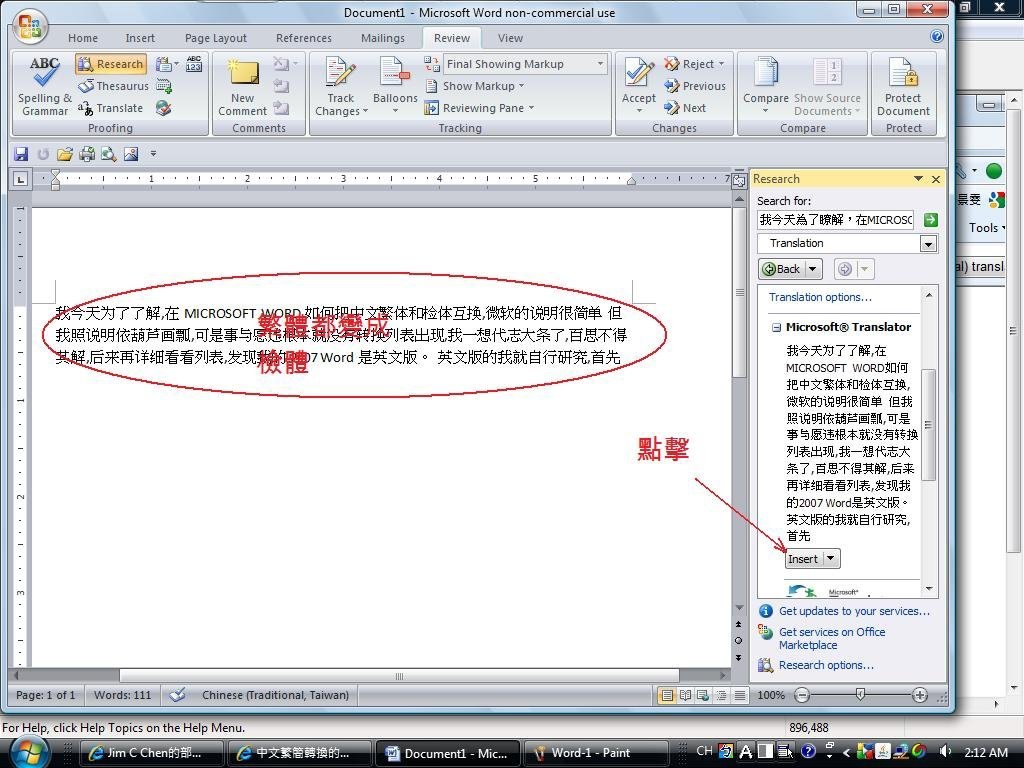Select the Mailings tab

click(x=383, y=38)
